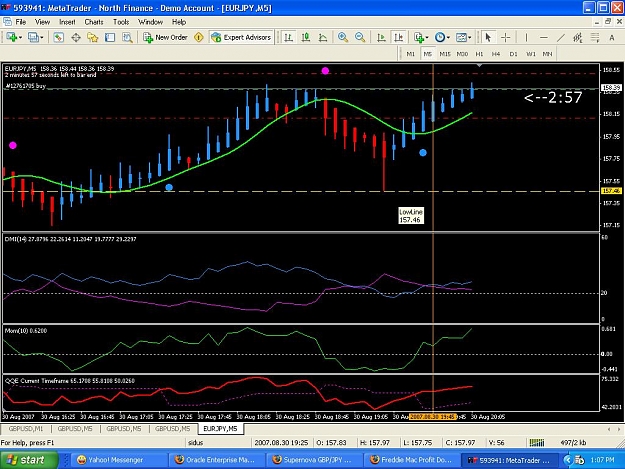Viewport: 625px width, 469px height.
Task: Open the chart periodicity clock dropdown
Action: click(442, 37)
